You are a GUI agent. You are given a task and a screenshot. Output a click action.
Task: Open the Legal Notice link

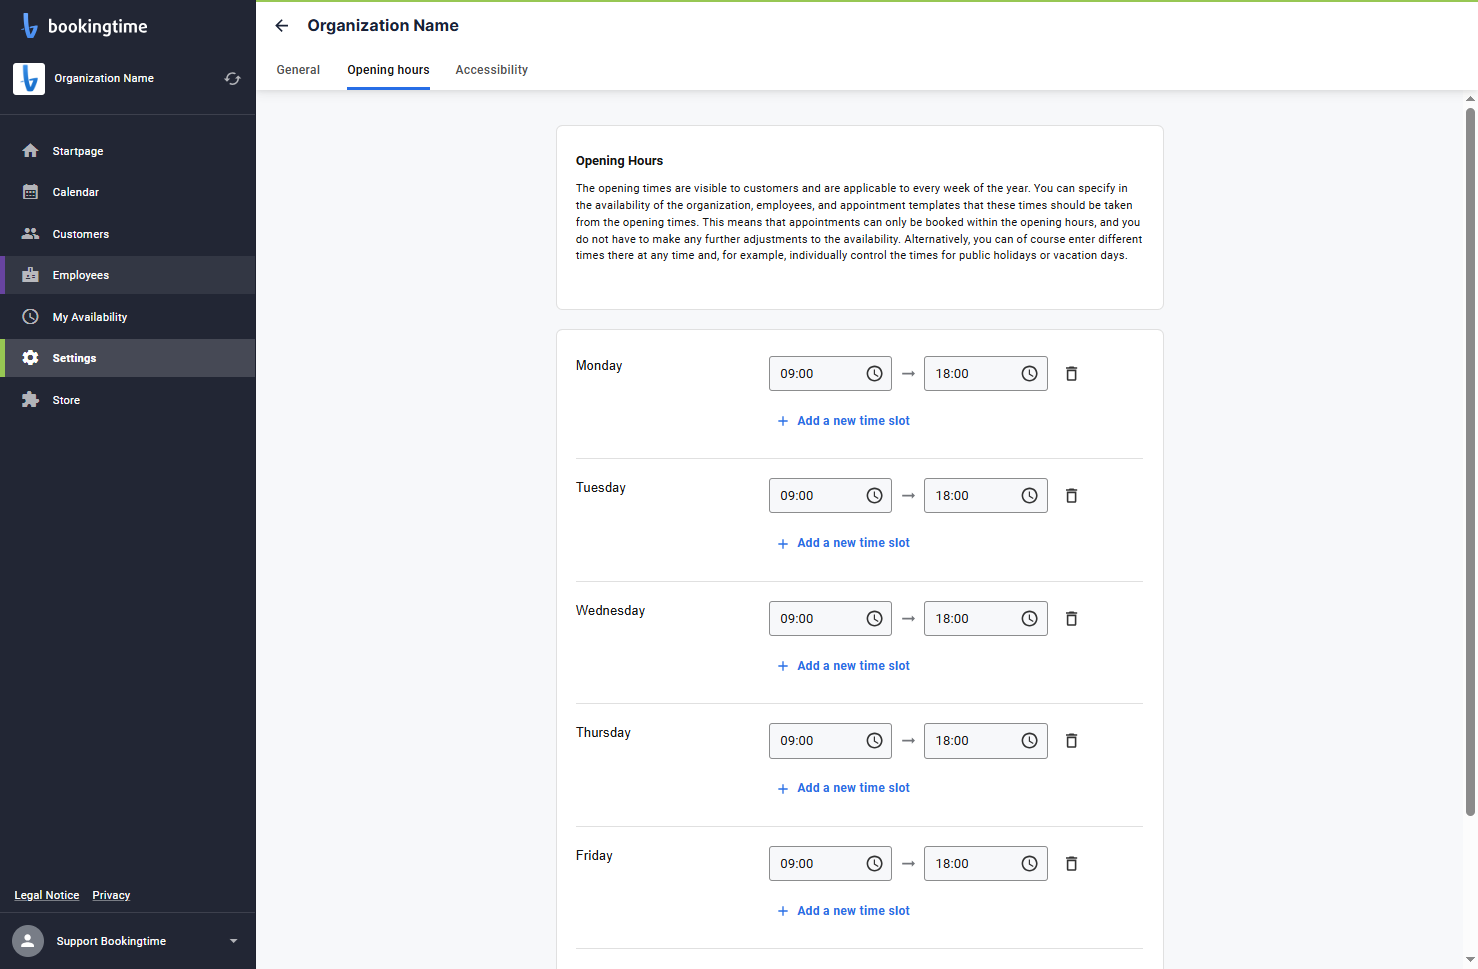tap(47, 895)
